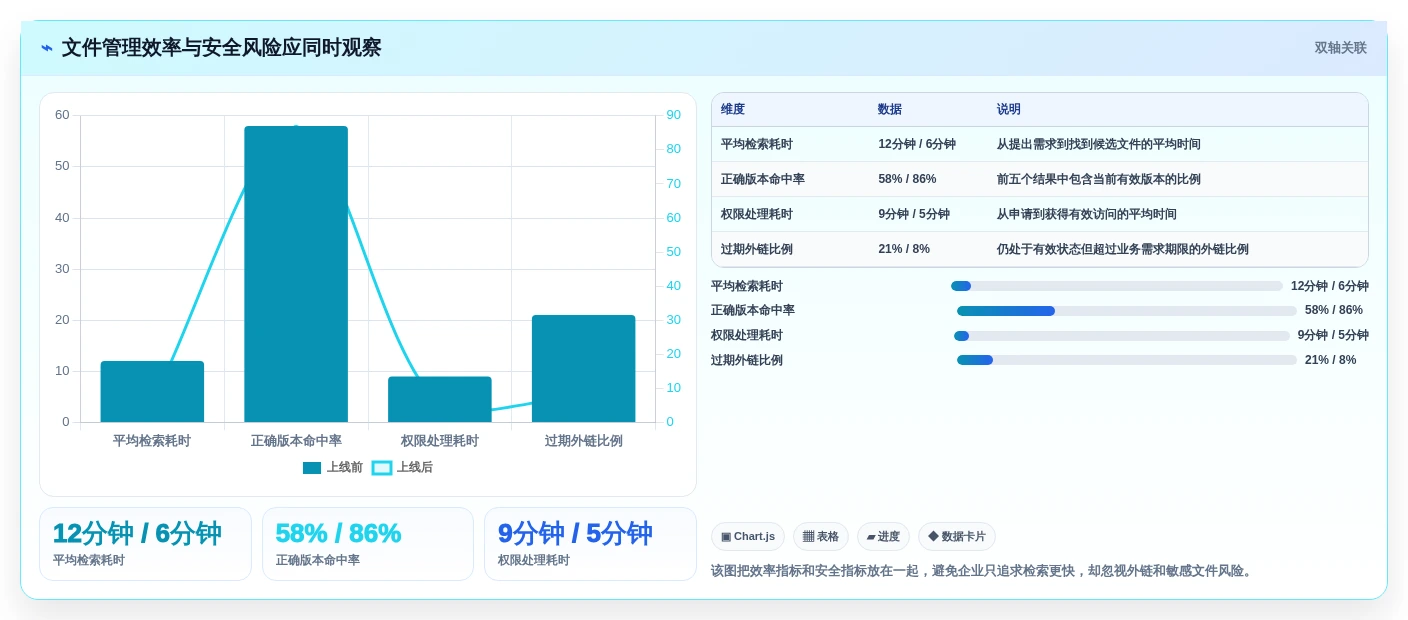Open the 9分钟 / 5分钟 data card

click(590, 544)
